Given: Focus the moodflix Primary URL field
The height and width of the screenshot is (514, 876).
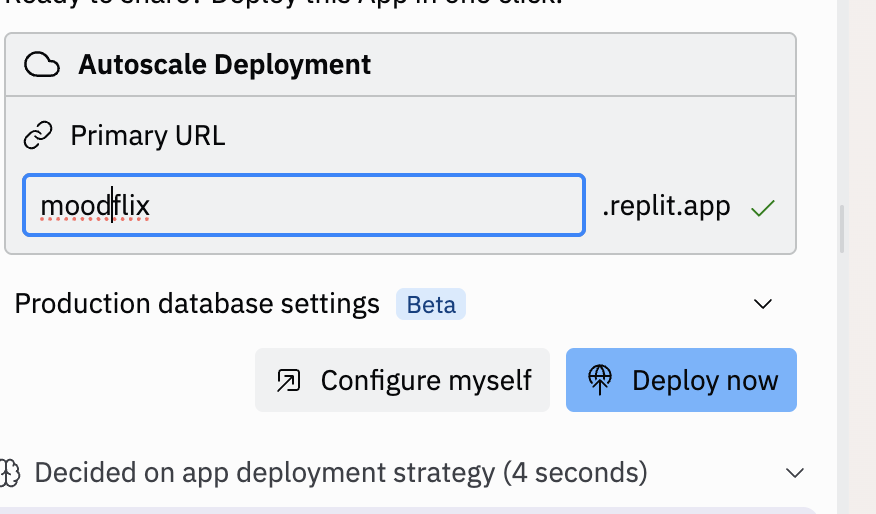Looking at the screenshot, I should click(x=304, y=205).
